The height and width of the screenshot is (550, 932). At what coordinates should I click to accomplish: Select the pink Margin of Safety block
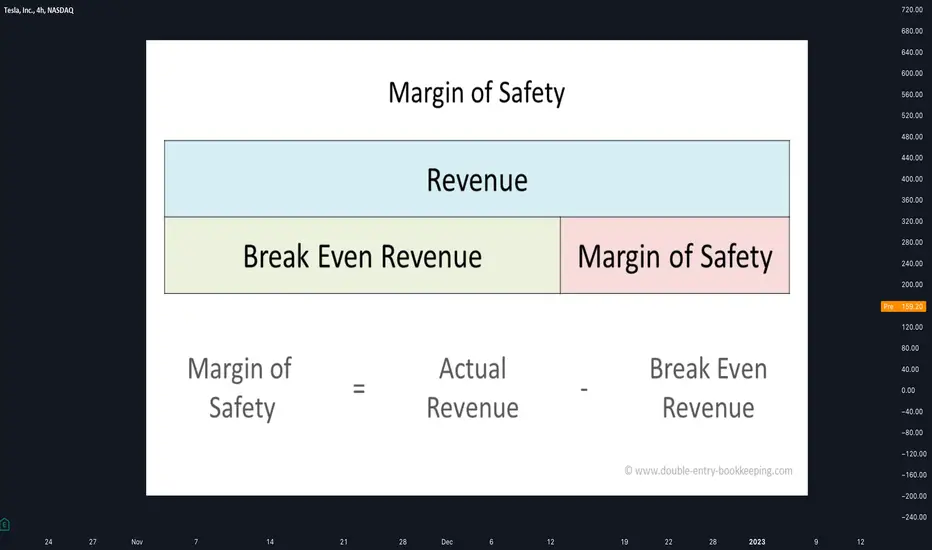pyautogui.click(x=675, y=256)
